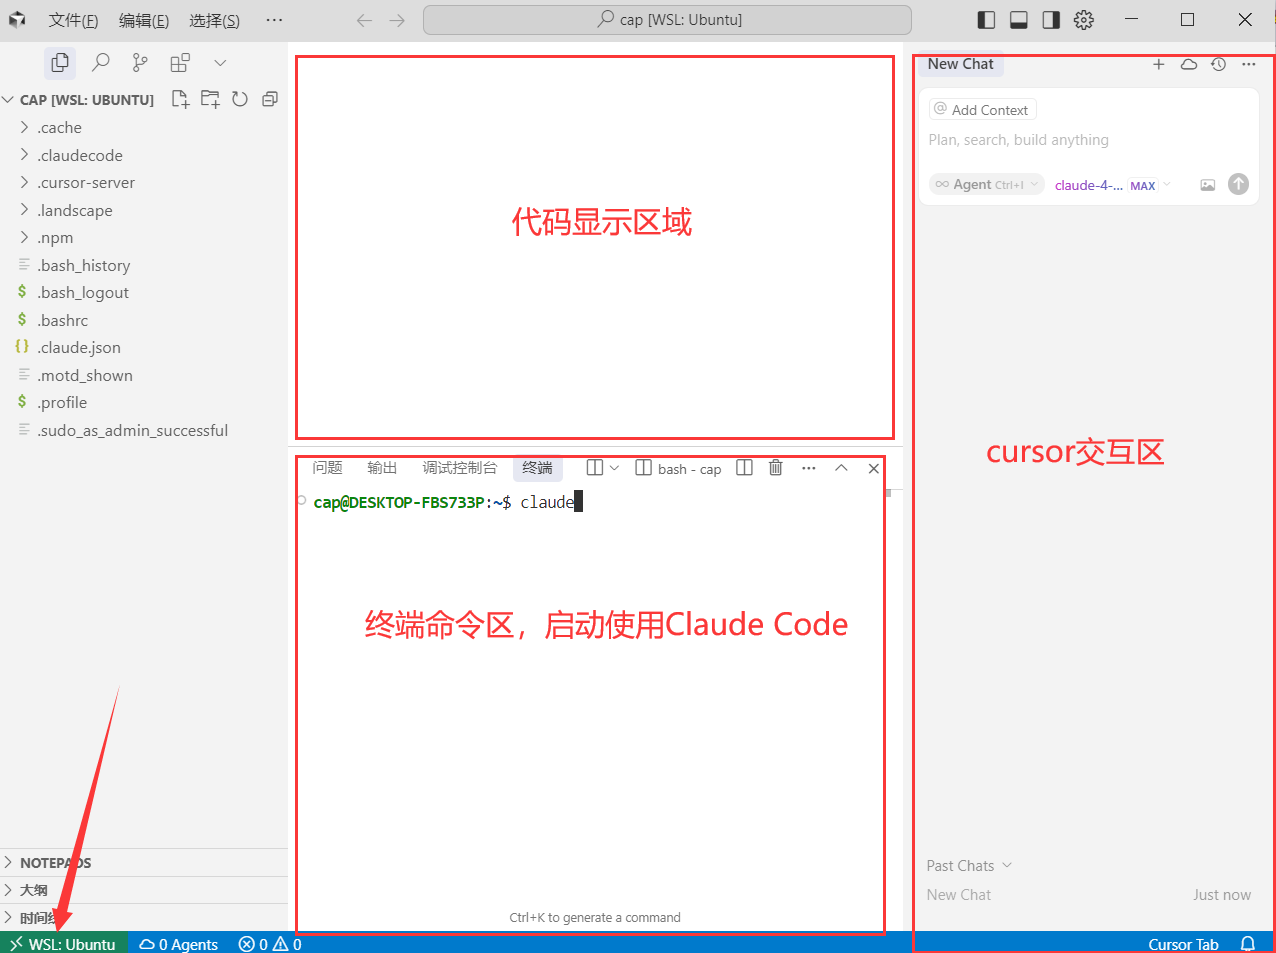Refresh the Explorer file tree

(x=240, y=99)
